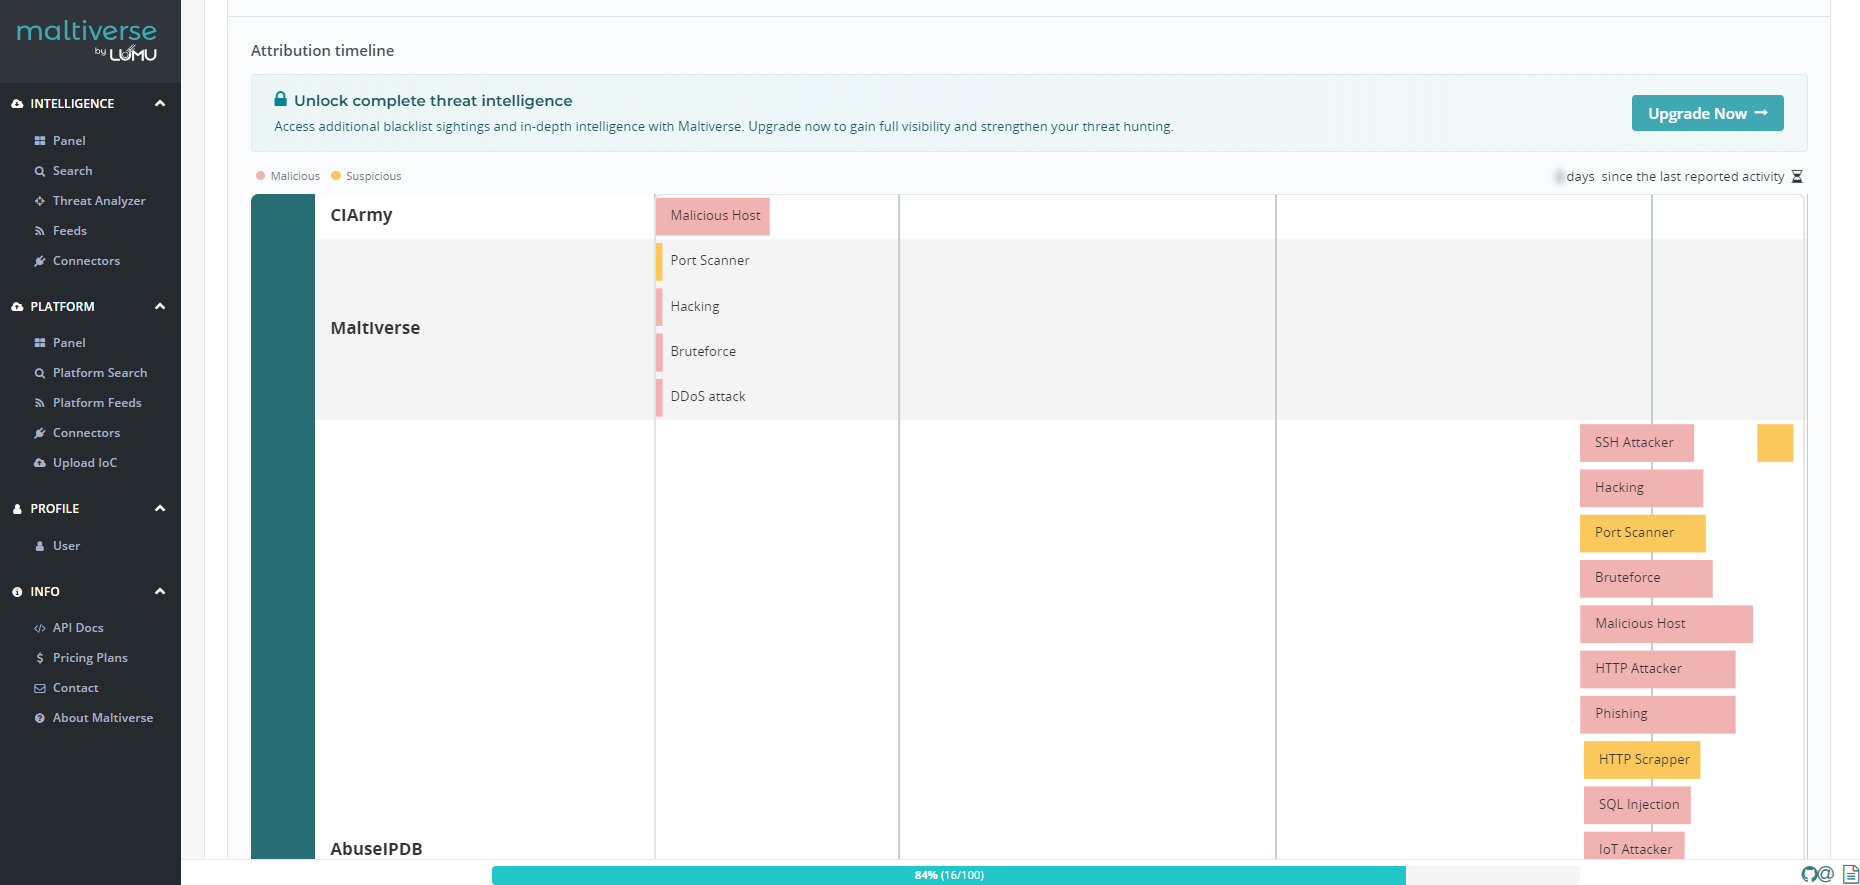This screenshot has height=885, width=1860.
Task: Click the Connectors plug icon under Intelligence
Action: tap(40, 261)
